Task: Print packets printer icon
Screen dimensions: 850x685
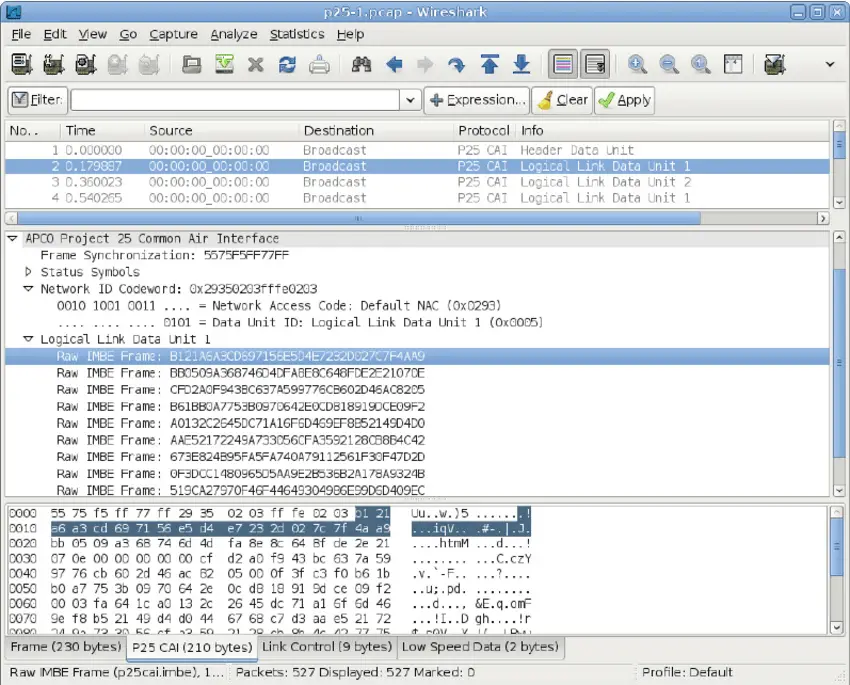Action: point(319,65)
